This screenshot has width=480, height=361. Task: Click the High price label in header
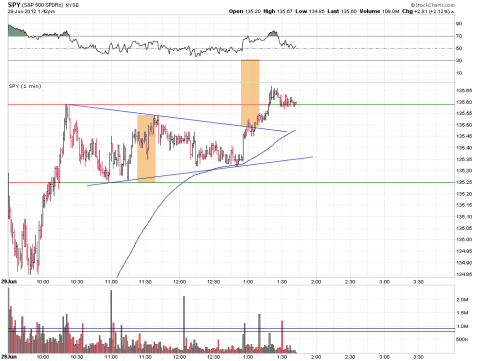[x=269, y=11]
